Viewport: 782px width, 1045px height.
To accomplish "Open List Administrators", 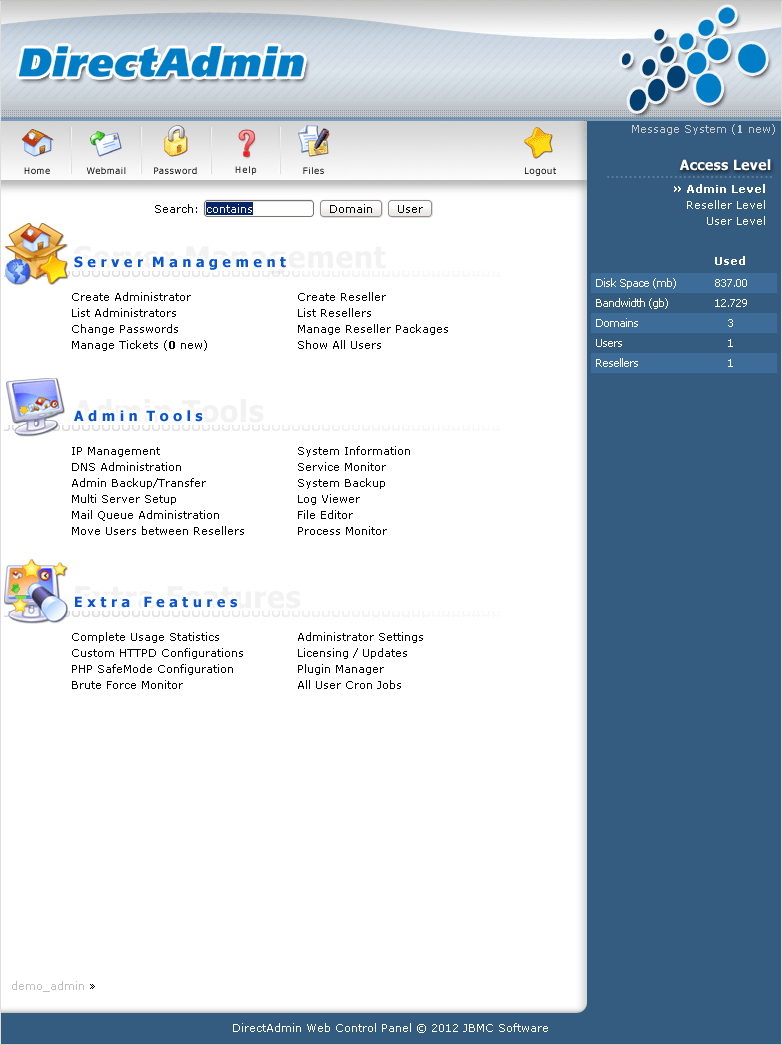I will pyautogui.click(x=124, y=313).
